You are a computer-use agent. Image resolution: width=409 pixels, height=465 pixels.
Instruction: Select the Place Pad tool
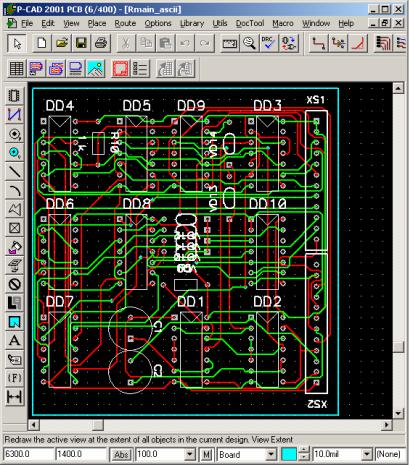pyautogui.click(x=14, y=134)
